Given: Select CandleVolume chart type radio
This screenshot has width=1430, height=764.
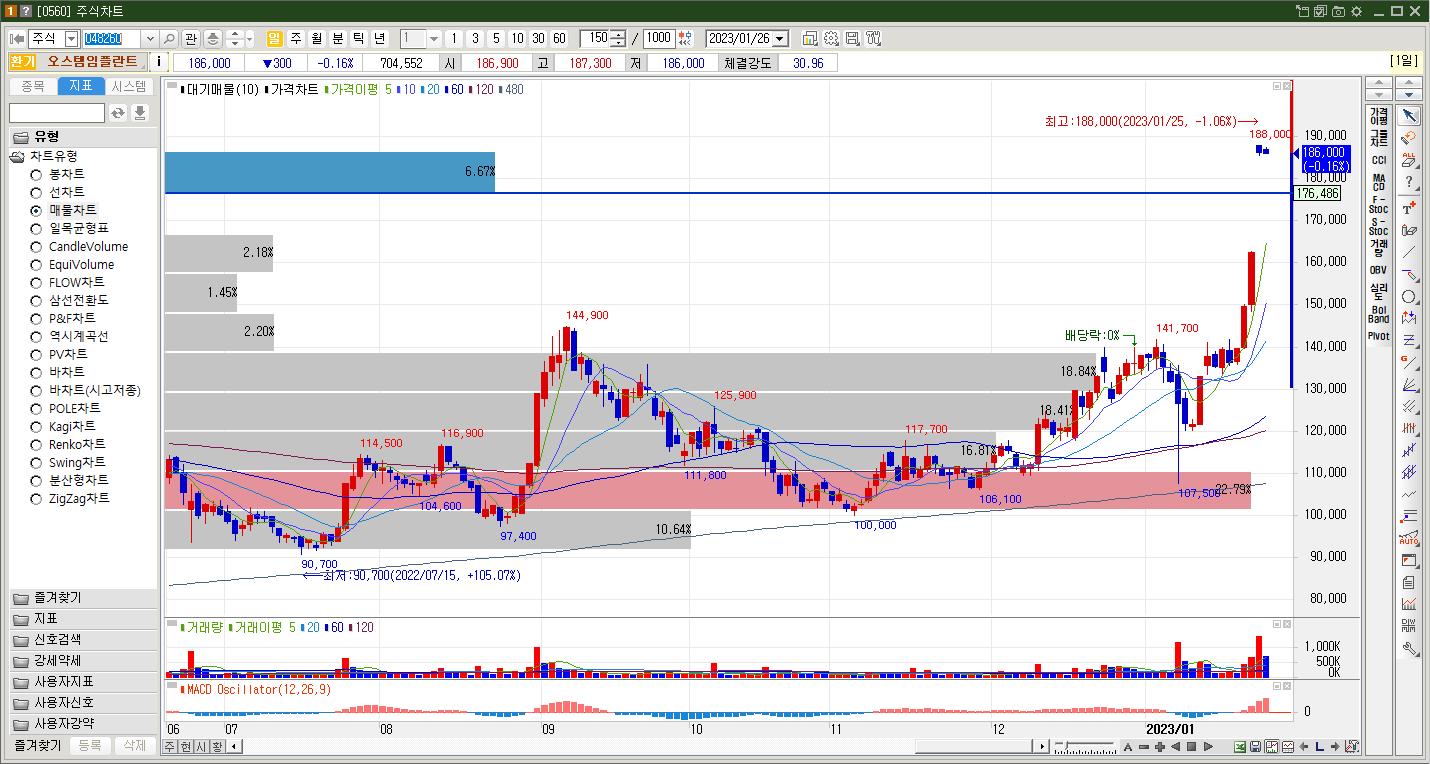Looking at the screenshot, I should pyautogui.click(x=36, y=247).
